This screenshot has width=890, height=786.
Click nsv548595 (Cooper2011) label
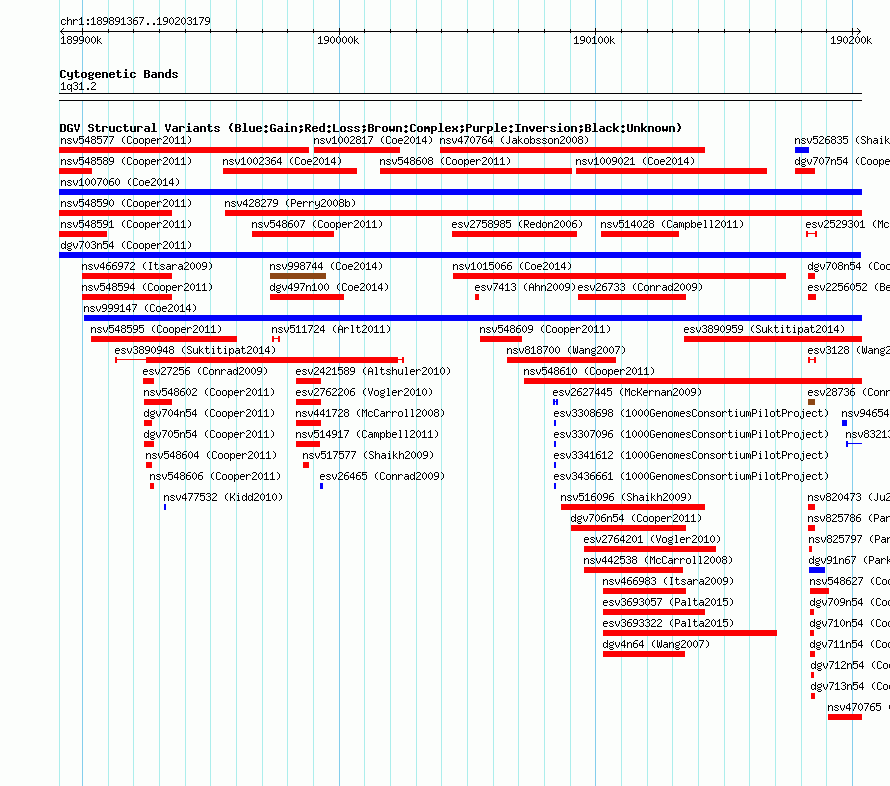tap(156, 329)
